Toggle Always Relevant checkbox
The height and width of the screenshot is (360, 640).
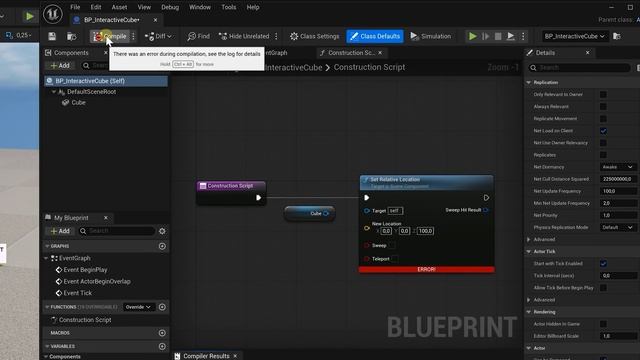603,107
